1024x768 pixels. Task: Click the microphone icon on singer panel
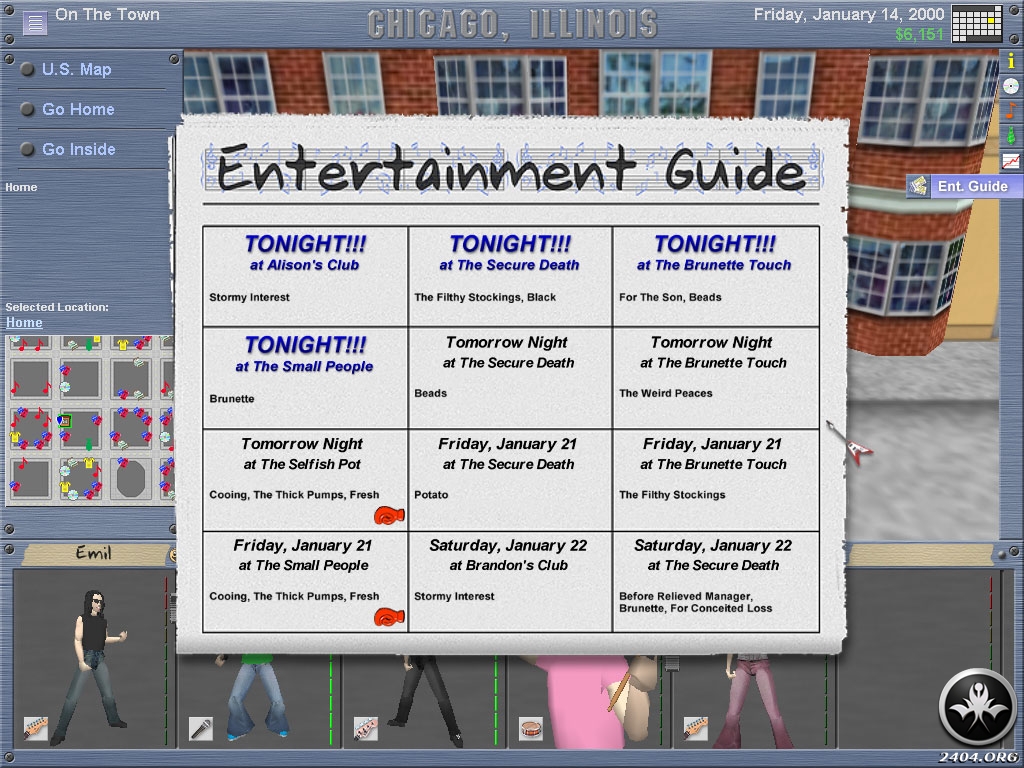[200, 729]
